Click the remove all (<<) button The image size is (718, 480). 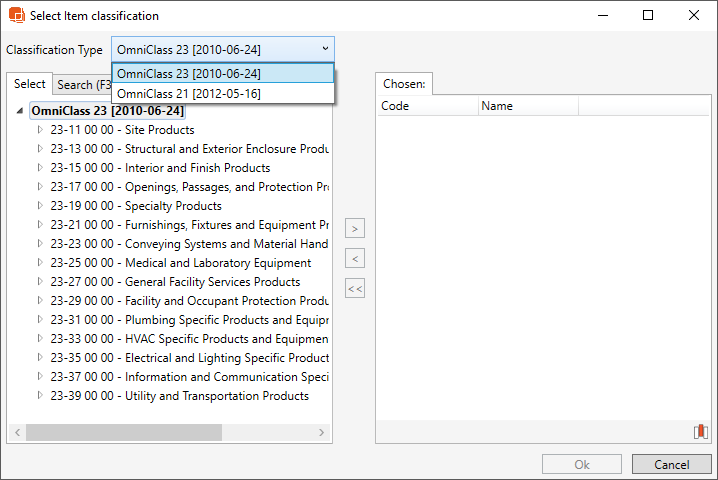click(x=355, y=289)
